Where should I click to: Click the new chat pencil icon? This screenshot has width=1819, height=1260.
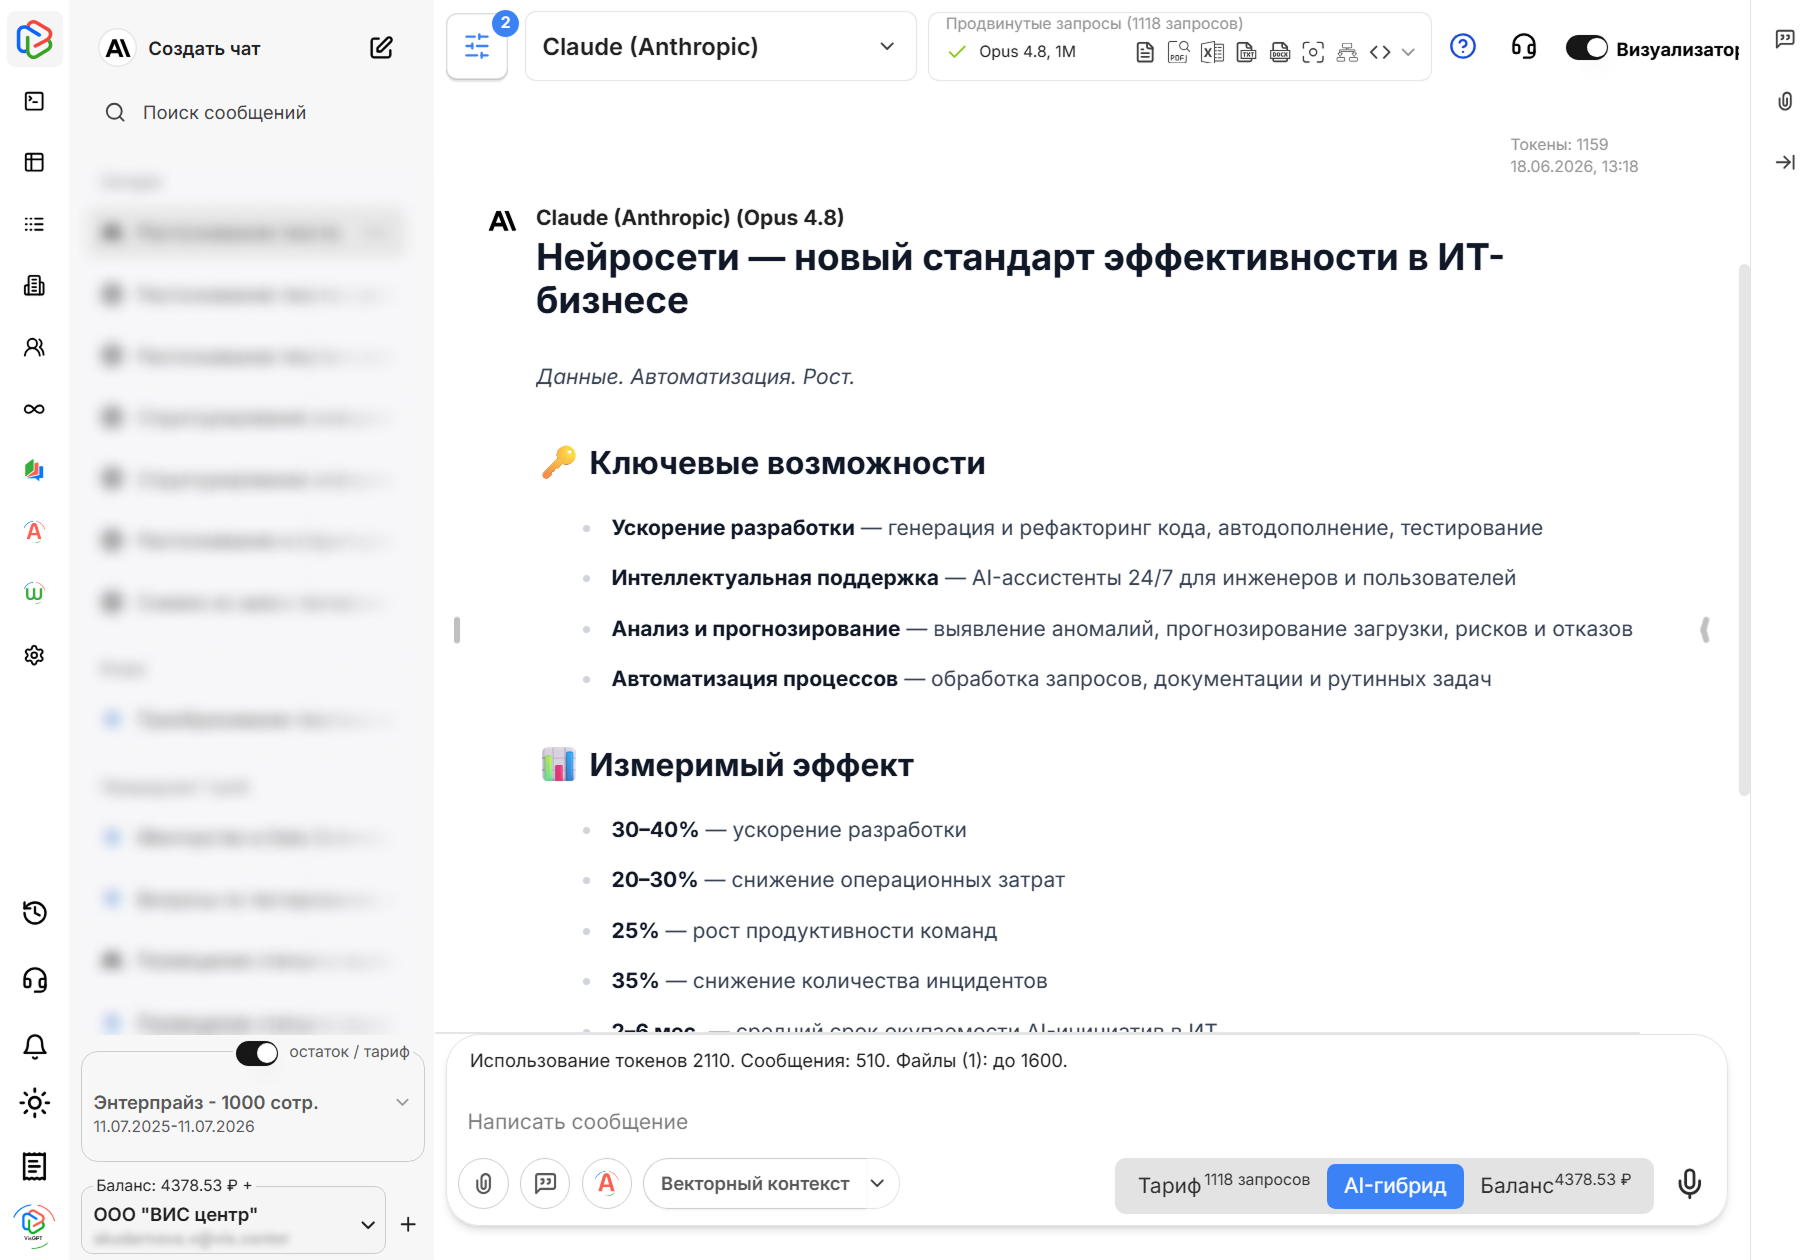click(381, 48)
